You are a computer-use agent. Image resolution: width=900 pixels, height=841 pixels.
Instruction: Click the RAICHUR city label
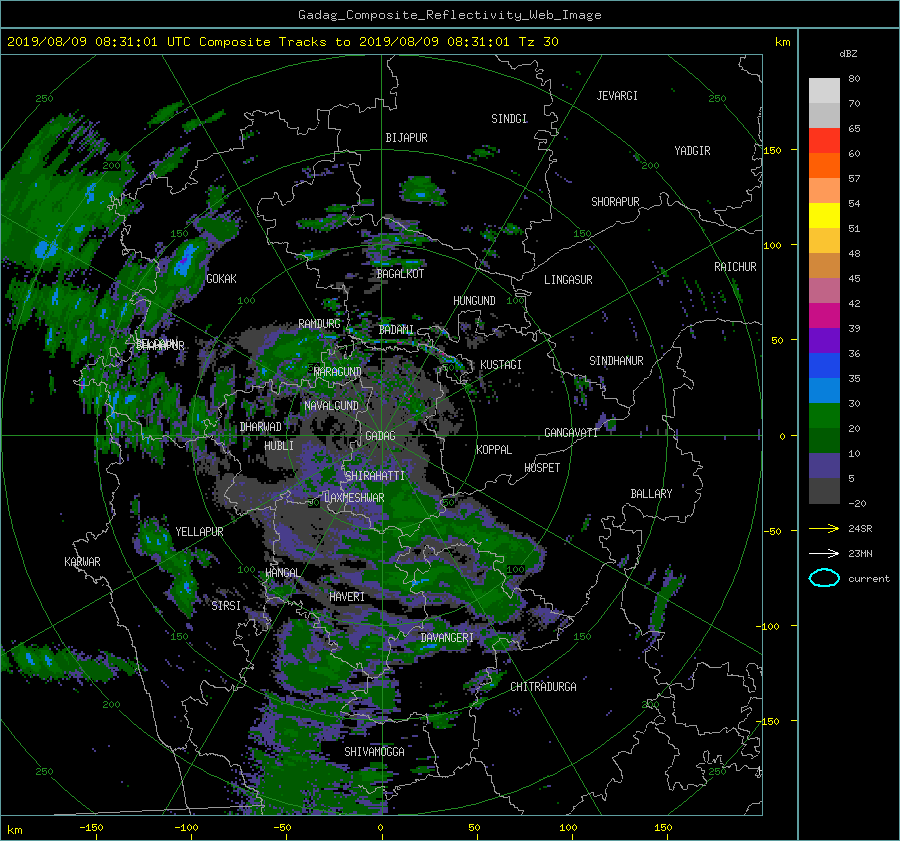coord(735,267)
